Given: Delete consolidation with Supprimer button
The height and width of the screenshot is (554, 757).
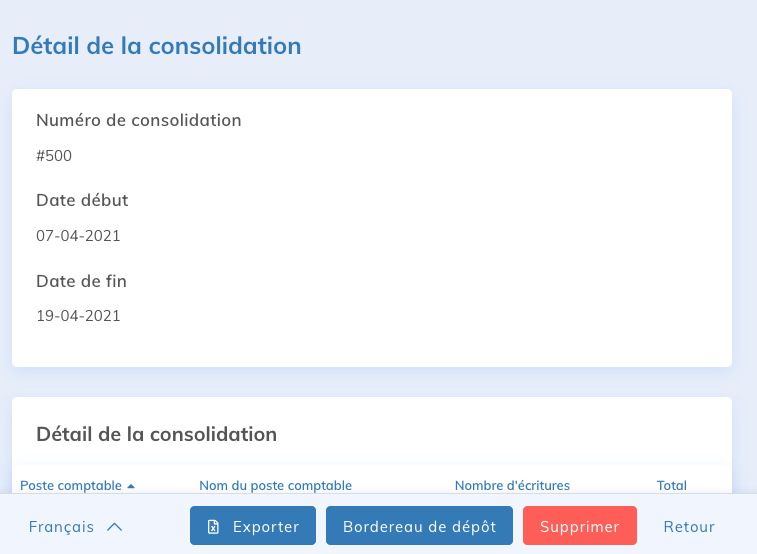Looking at the screenshot, I should [x=580, y=527].
